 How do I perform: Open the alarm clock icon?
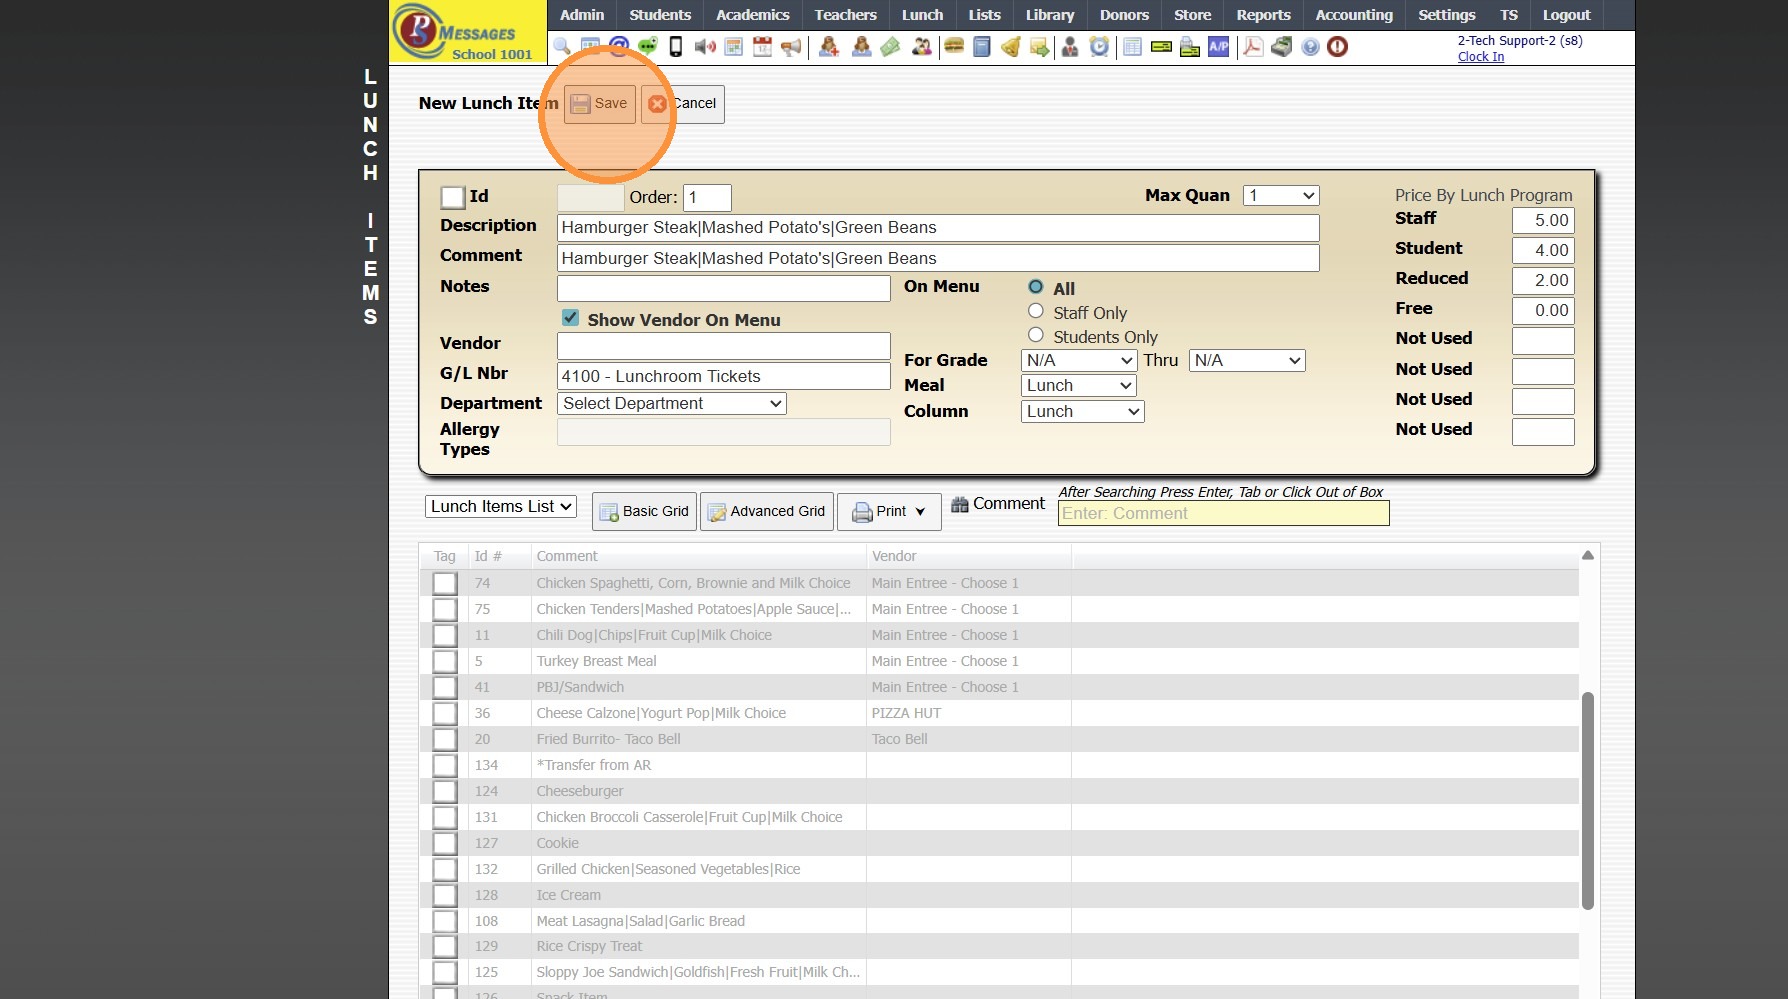click(1099, 47)
